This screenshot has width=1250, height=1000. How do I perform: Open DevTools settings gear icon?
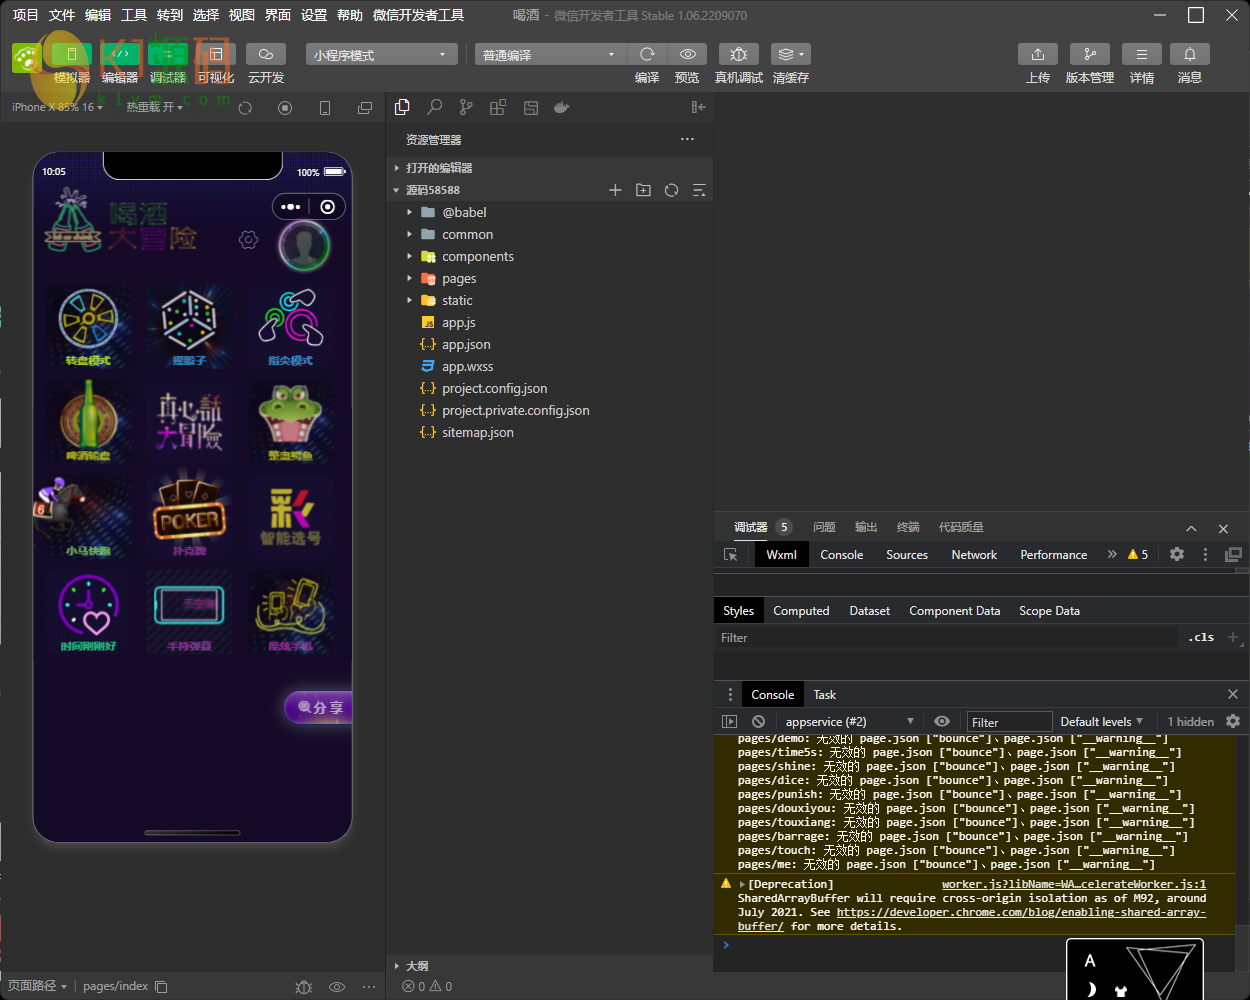1177,554
